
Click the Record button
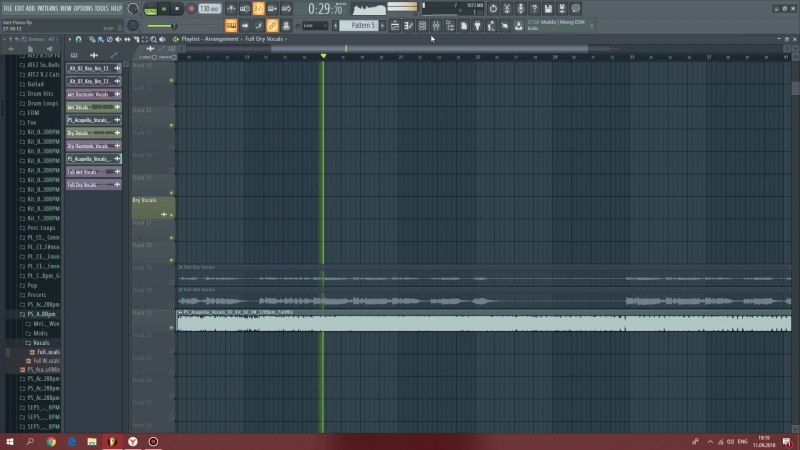(191, 9)
